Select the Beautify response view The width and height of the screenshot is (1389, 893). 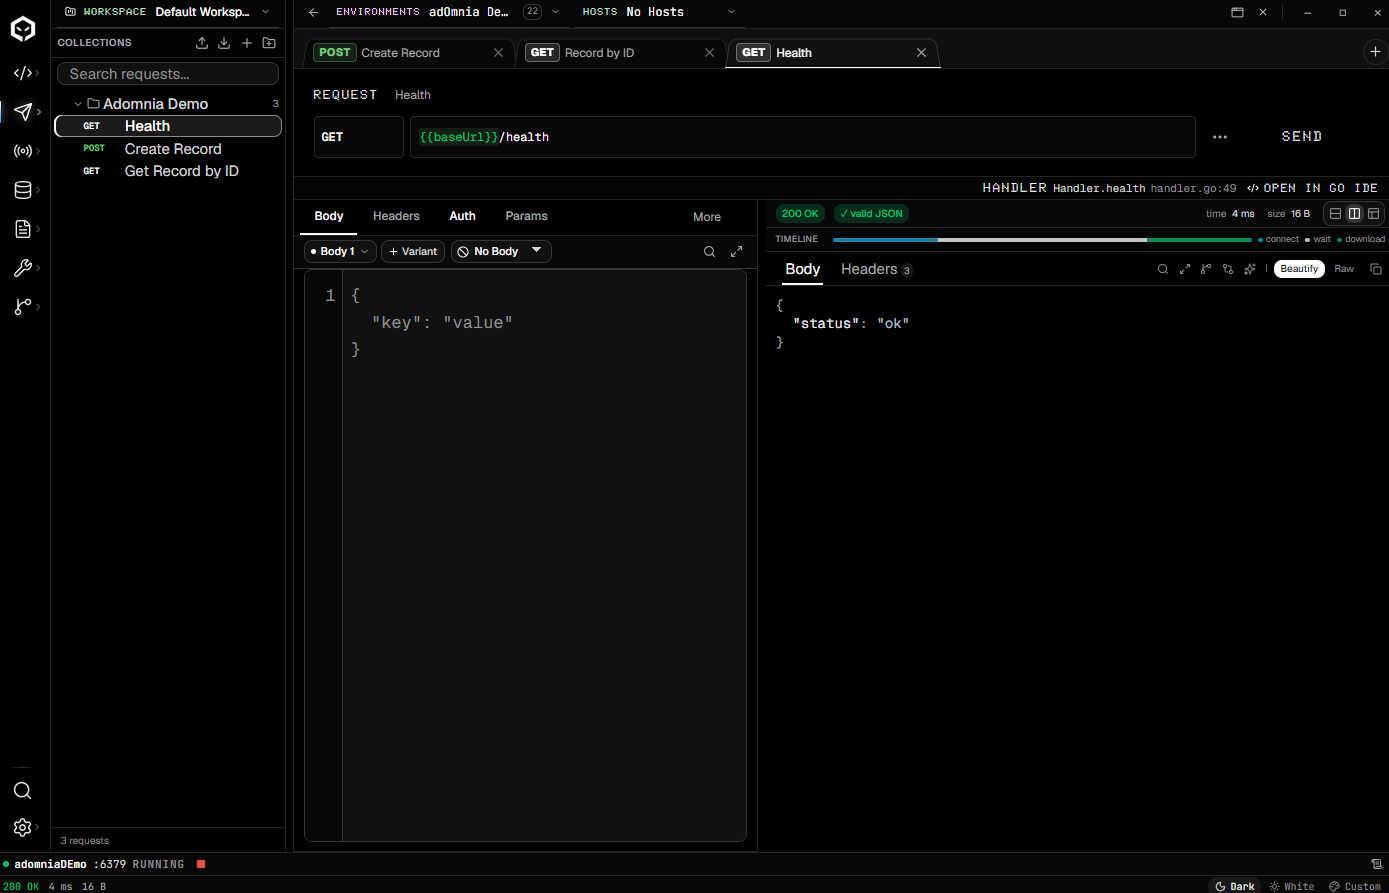pos(1299,269)
